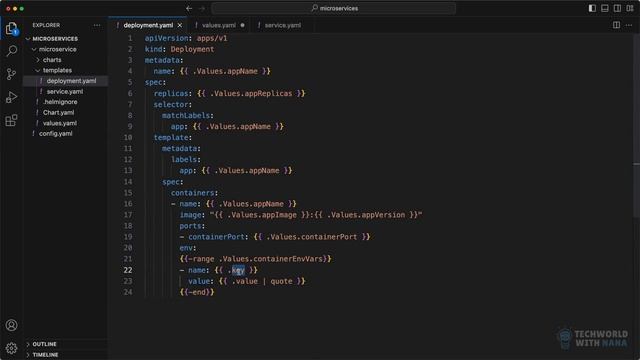Click 'matchLabels' on line 8
Screen dimensions: 640x360
click(186, 116)
